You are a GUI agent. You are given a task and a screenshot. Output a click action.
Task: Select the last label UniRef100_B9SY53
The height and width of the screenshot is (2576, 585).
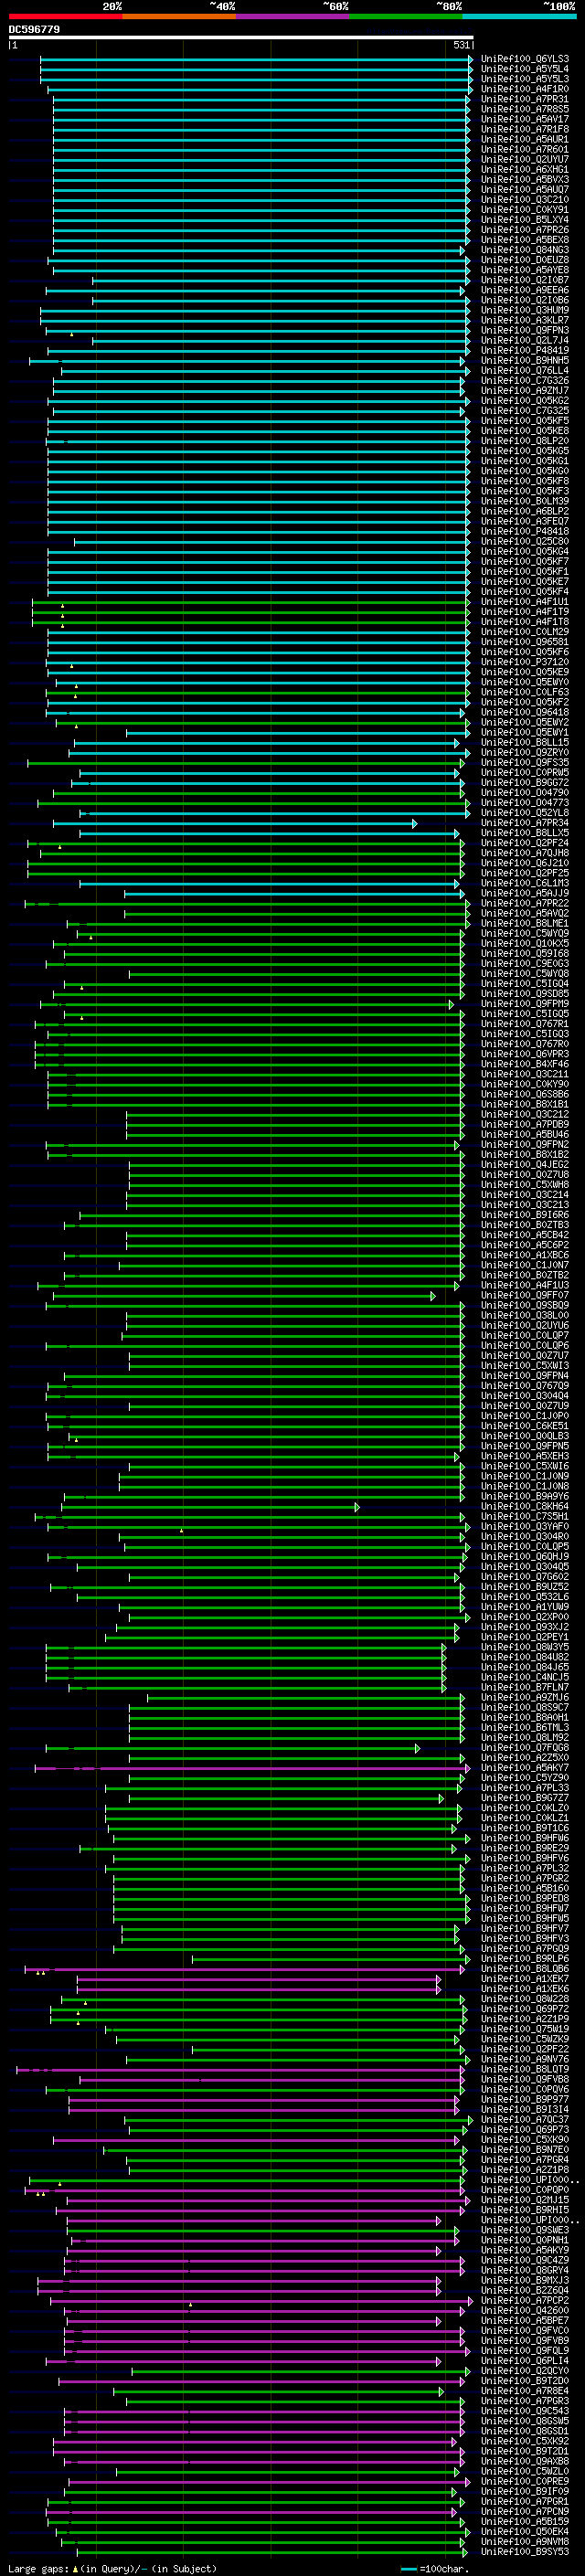524,2552
